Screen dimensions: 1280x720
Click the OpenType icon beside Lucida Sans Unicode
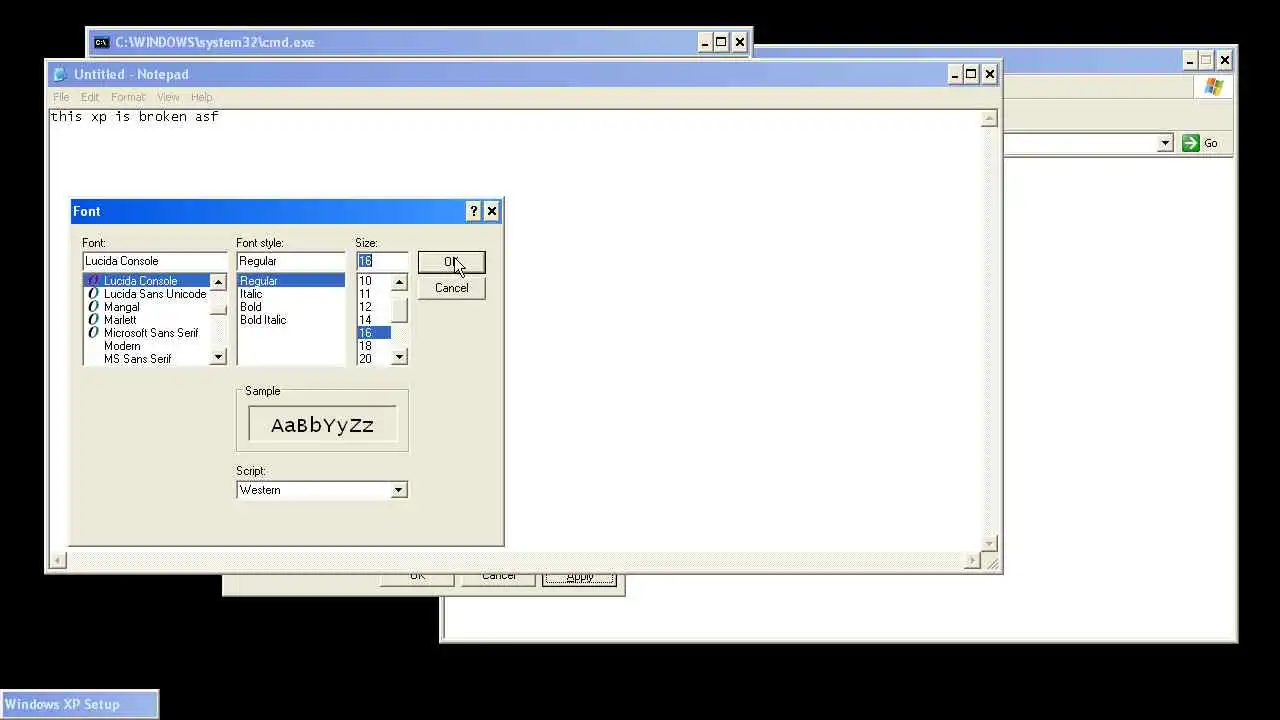(93, 294)
